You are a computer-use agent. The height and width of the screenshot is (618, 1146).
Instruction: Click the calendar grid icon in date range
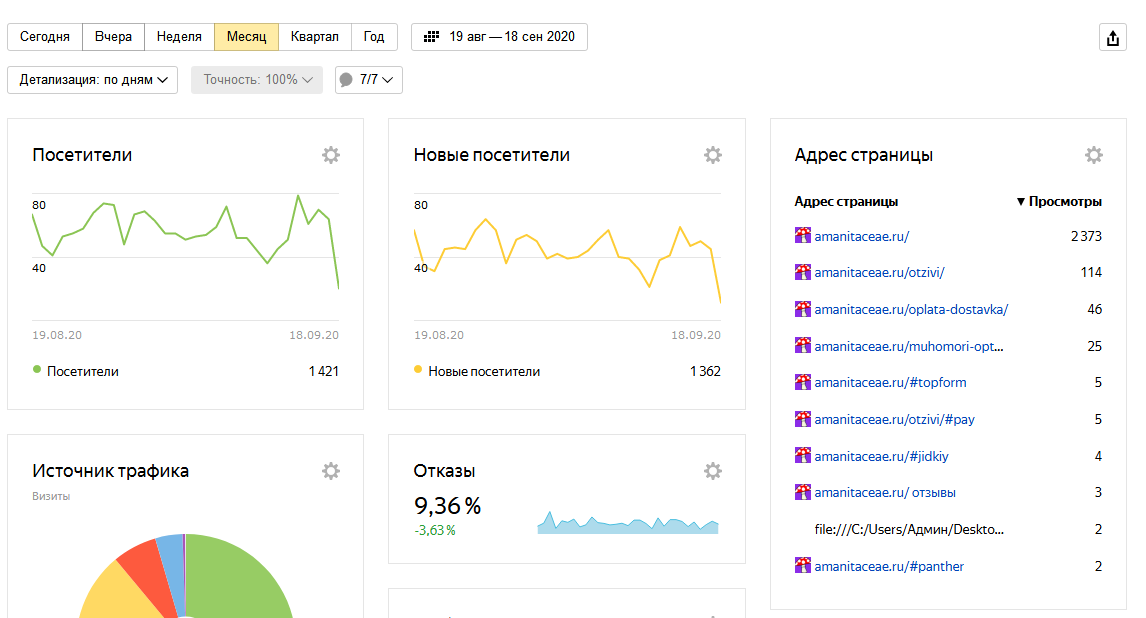432,37
